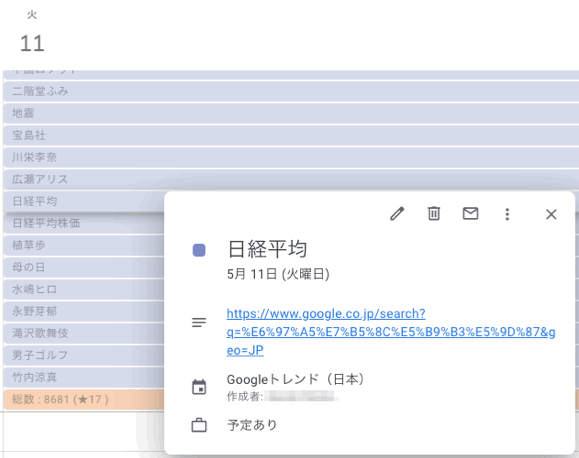Select the 竹内涼真 event
The height and width of the screenshot is (458, 579).
(x=84, y=377)
